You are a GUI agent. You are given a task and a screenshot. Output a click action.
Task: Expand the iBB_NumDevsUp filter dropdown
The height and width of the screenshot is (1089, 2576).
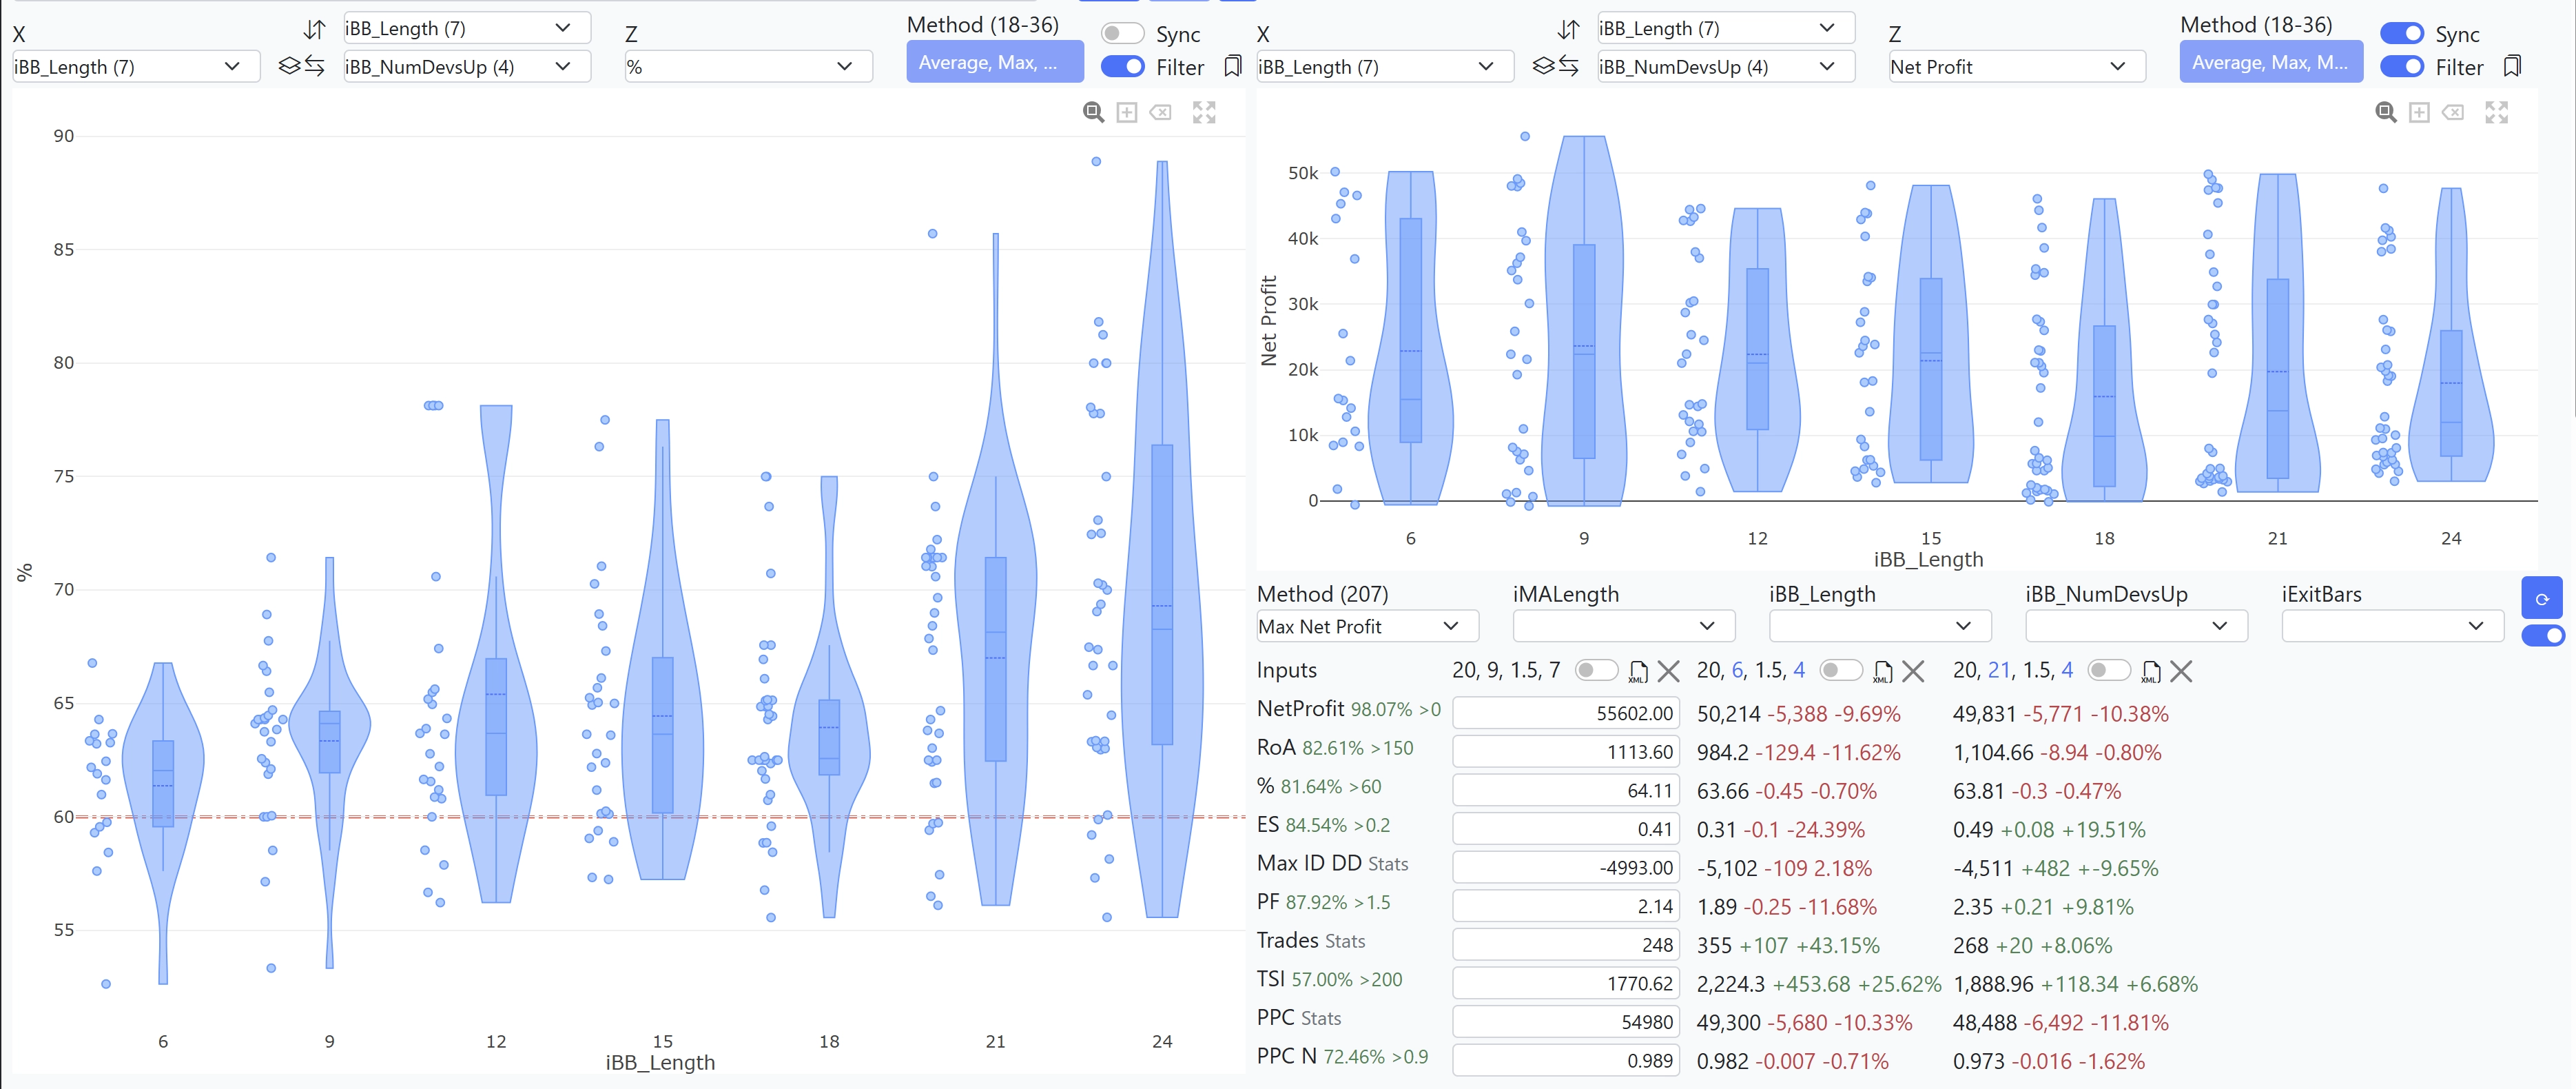(2136, 627)
